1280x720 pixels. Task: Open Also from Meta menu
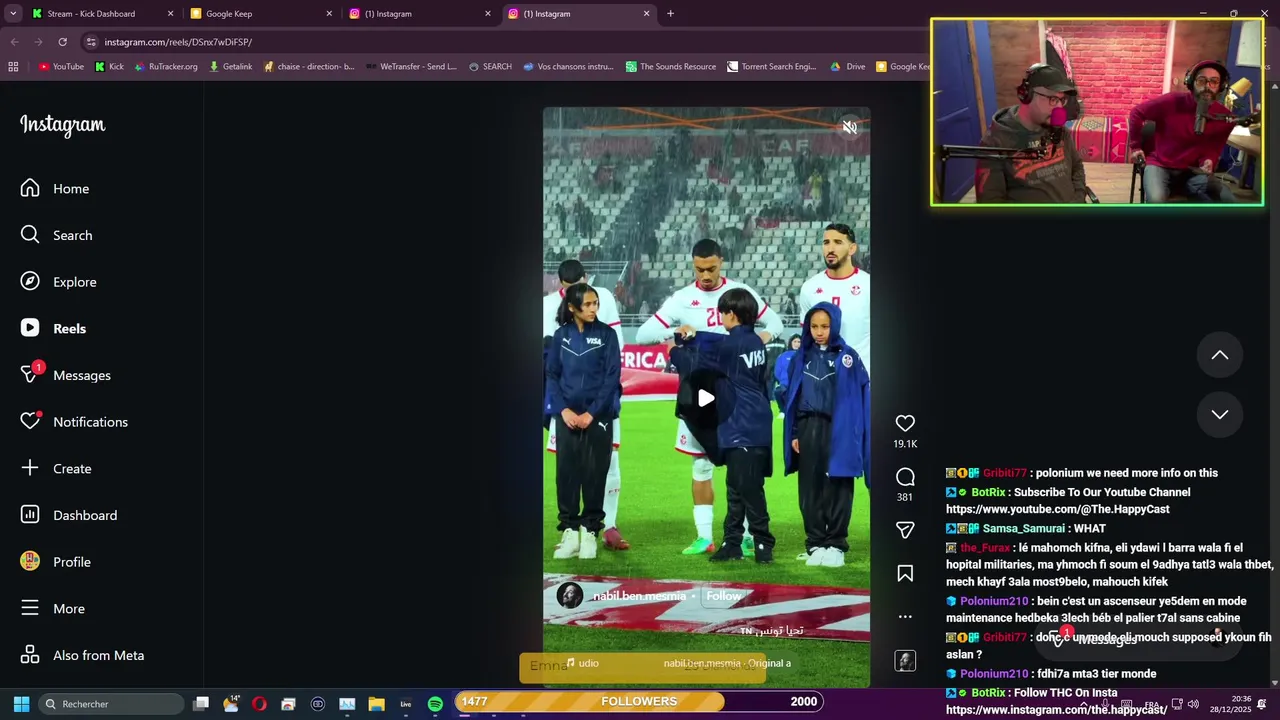83,655
